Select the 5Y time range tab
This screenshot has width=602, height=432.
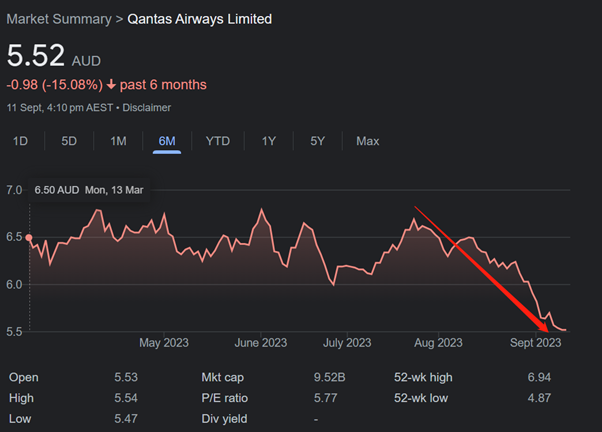[318, 141]
